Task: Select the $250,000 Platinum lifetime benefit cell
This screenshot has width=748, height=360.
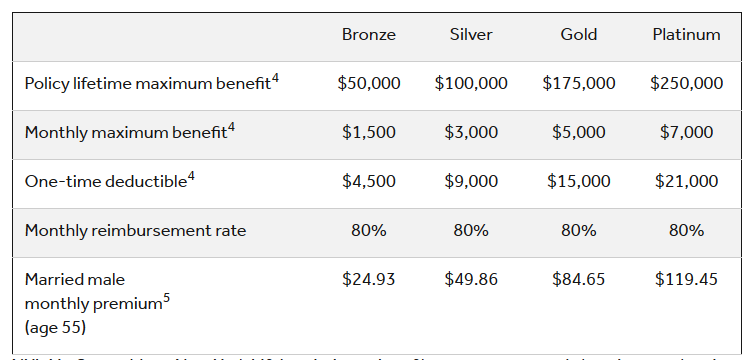Action: pyautogui.click(x=686, y=83)
